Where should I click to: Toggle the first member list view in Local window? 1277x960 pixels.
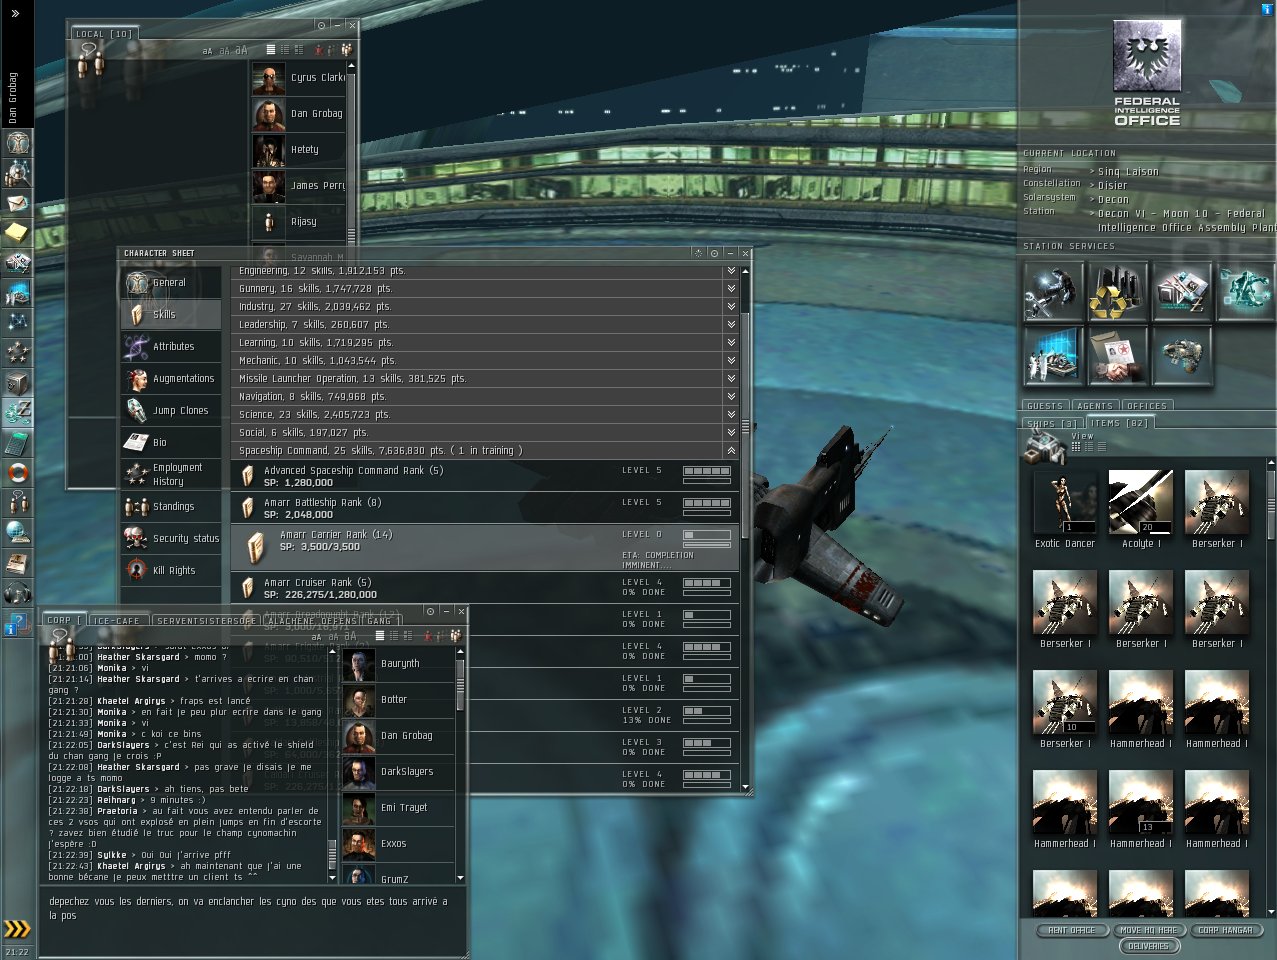point(270,50)
